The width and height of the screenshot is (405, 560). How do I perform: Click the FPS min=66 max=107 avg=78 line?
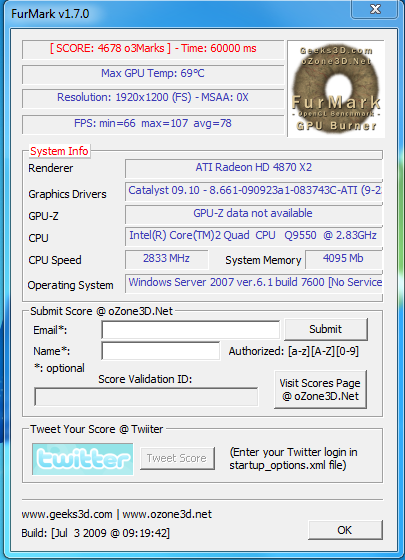click(x=153, y=124)
